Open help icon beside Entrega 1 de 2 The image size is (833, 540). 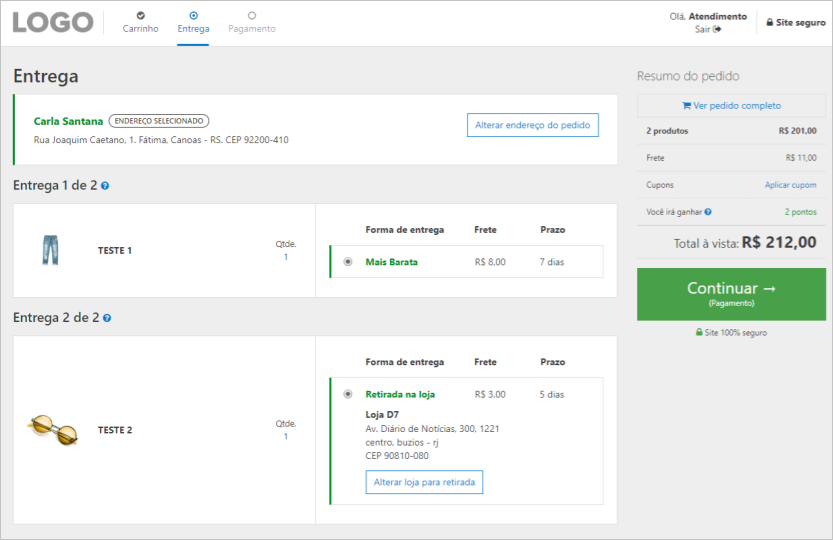(105, 186)
